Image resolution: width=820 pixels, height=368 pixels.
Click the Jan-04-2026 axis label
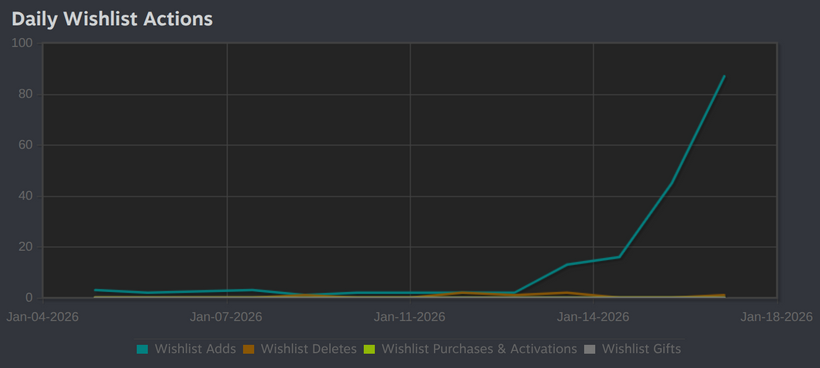43,317
